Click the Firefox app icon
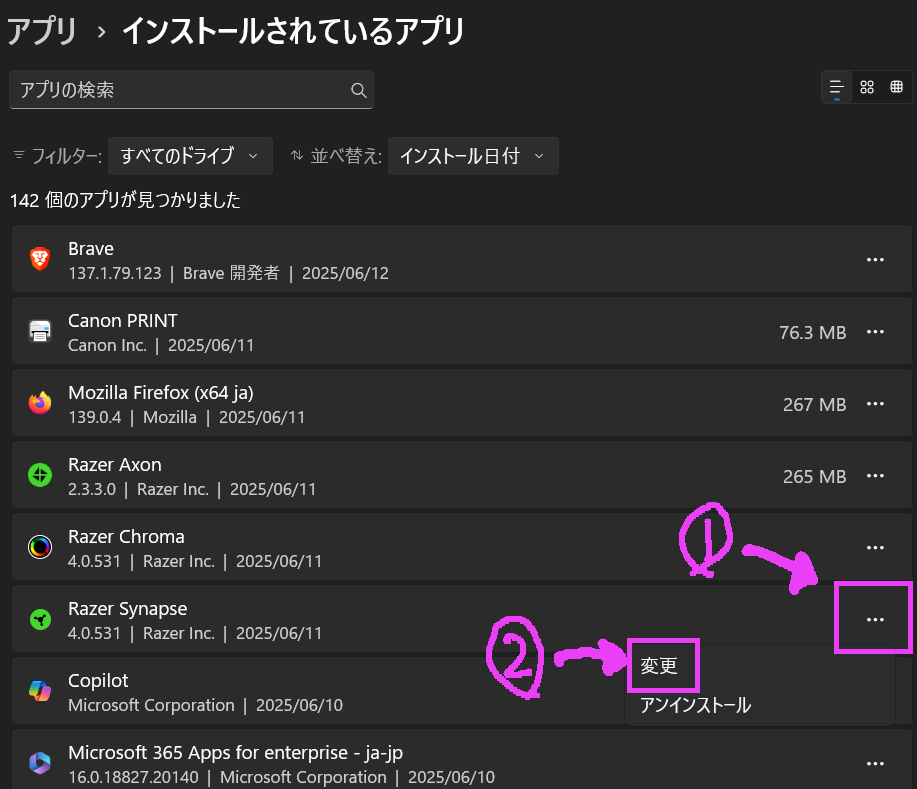This screenshot has height=789, width=917. (x=40, y=403)
